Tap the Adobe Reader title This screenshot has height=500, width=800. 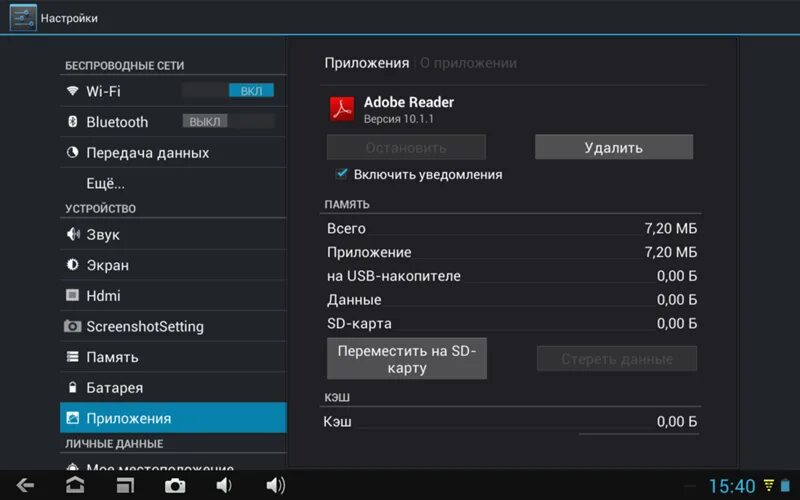click(409, 102)
